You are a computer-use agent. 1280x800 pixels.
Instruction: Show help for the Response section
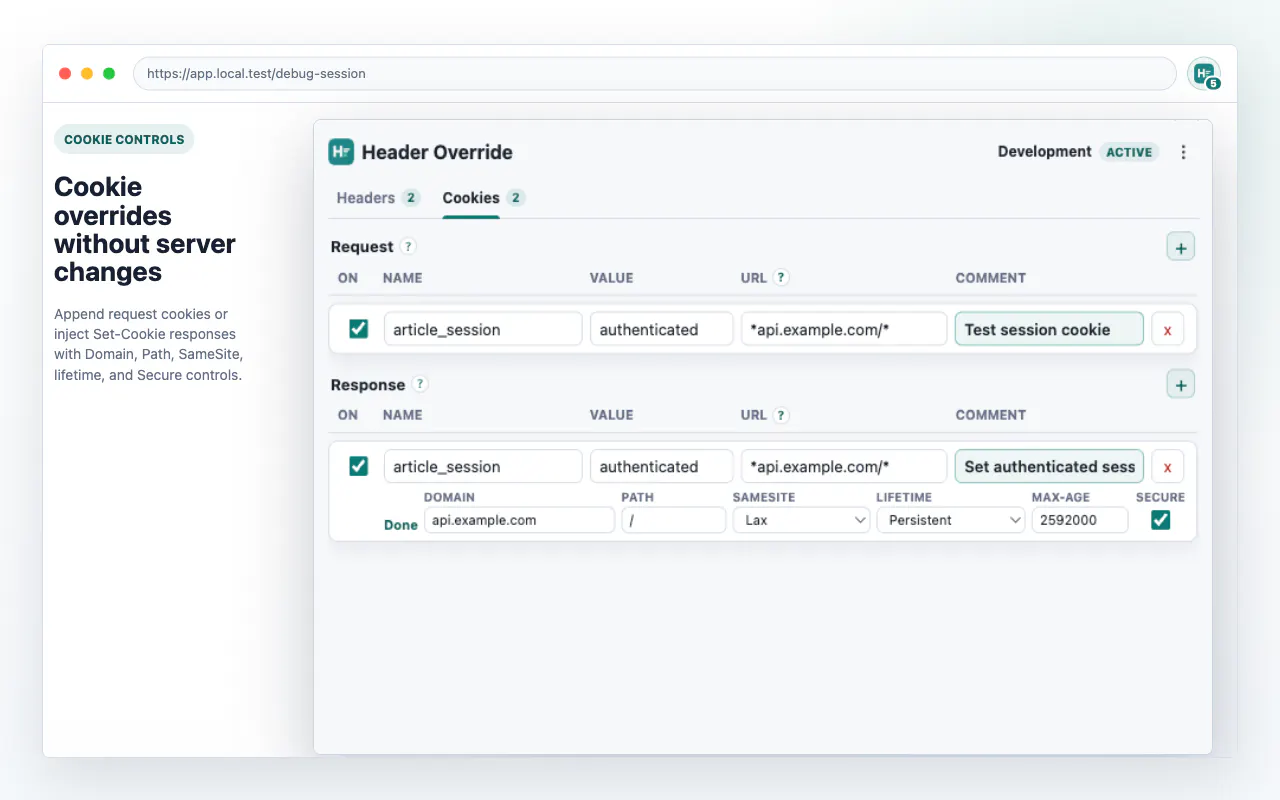(420, 384)
